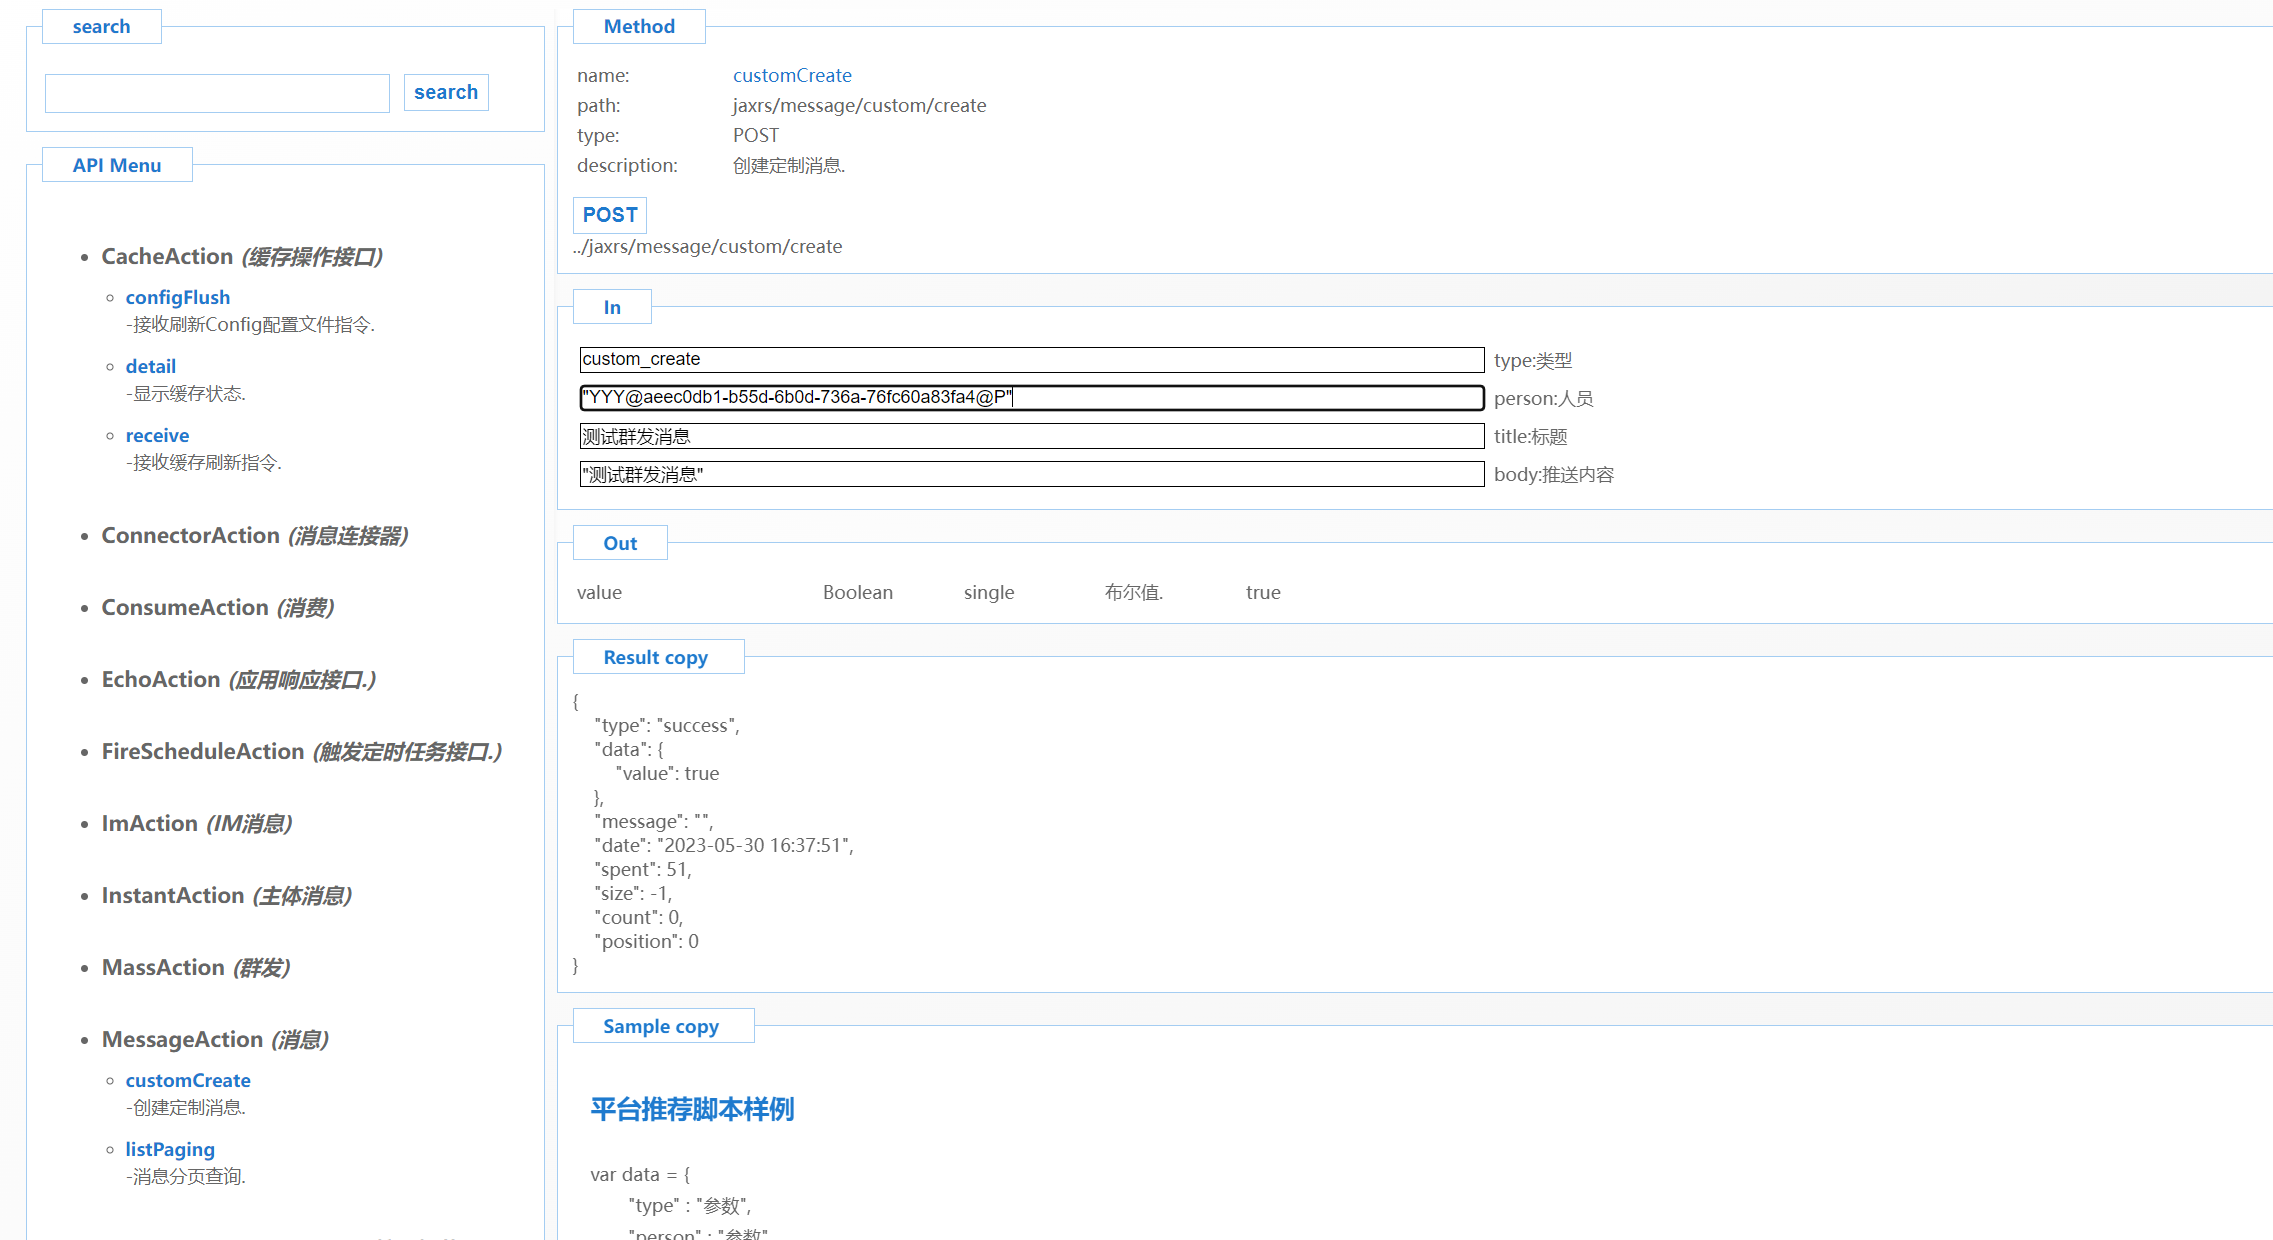
Task: Open customCreate link in MessageAction menu
Action: click(x=188, y=1080)
